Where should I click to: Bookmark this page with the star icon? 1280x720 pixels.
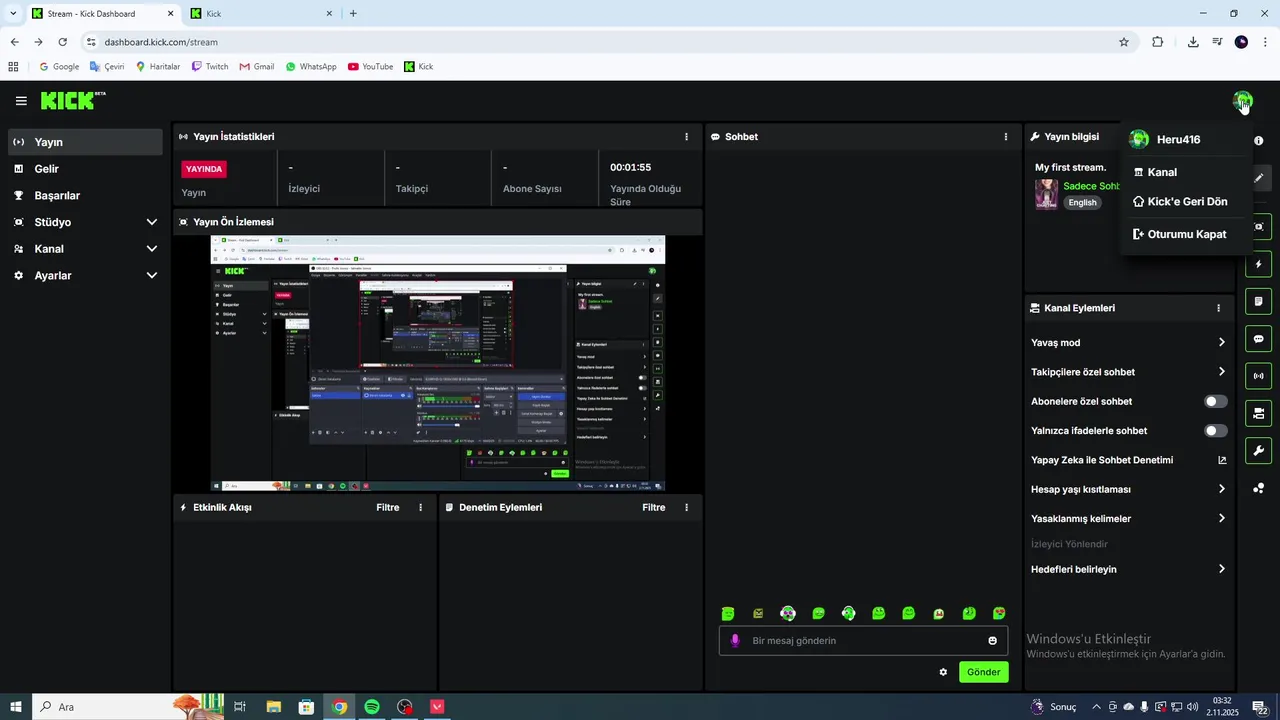click(x=1124, y=42)
